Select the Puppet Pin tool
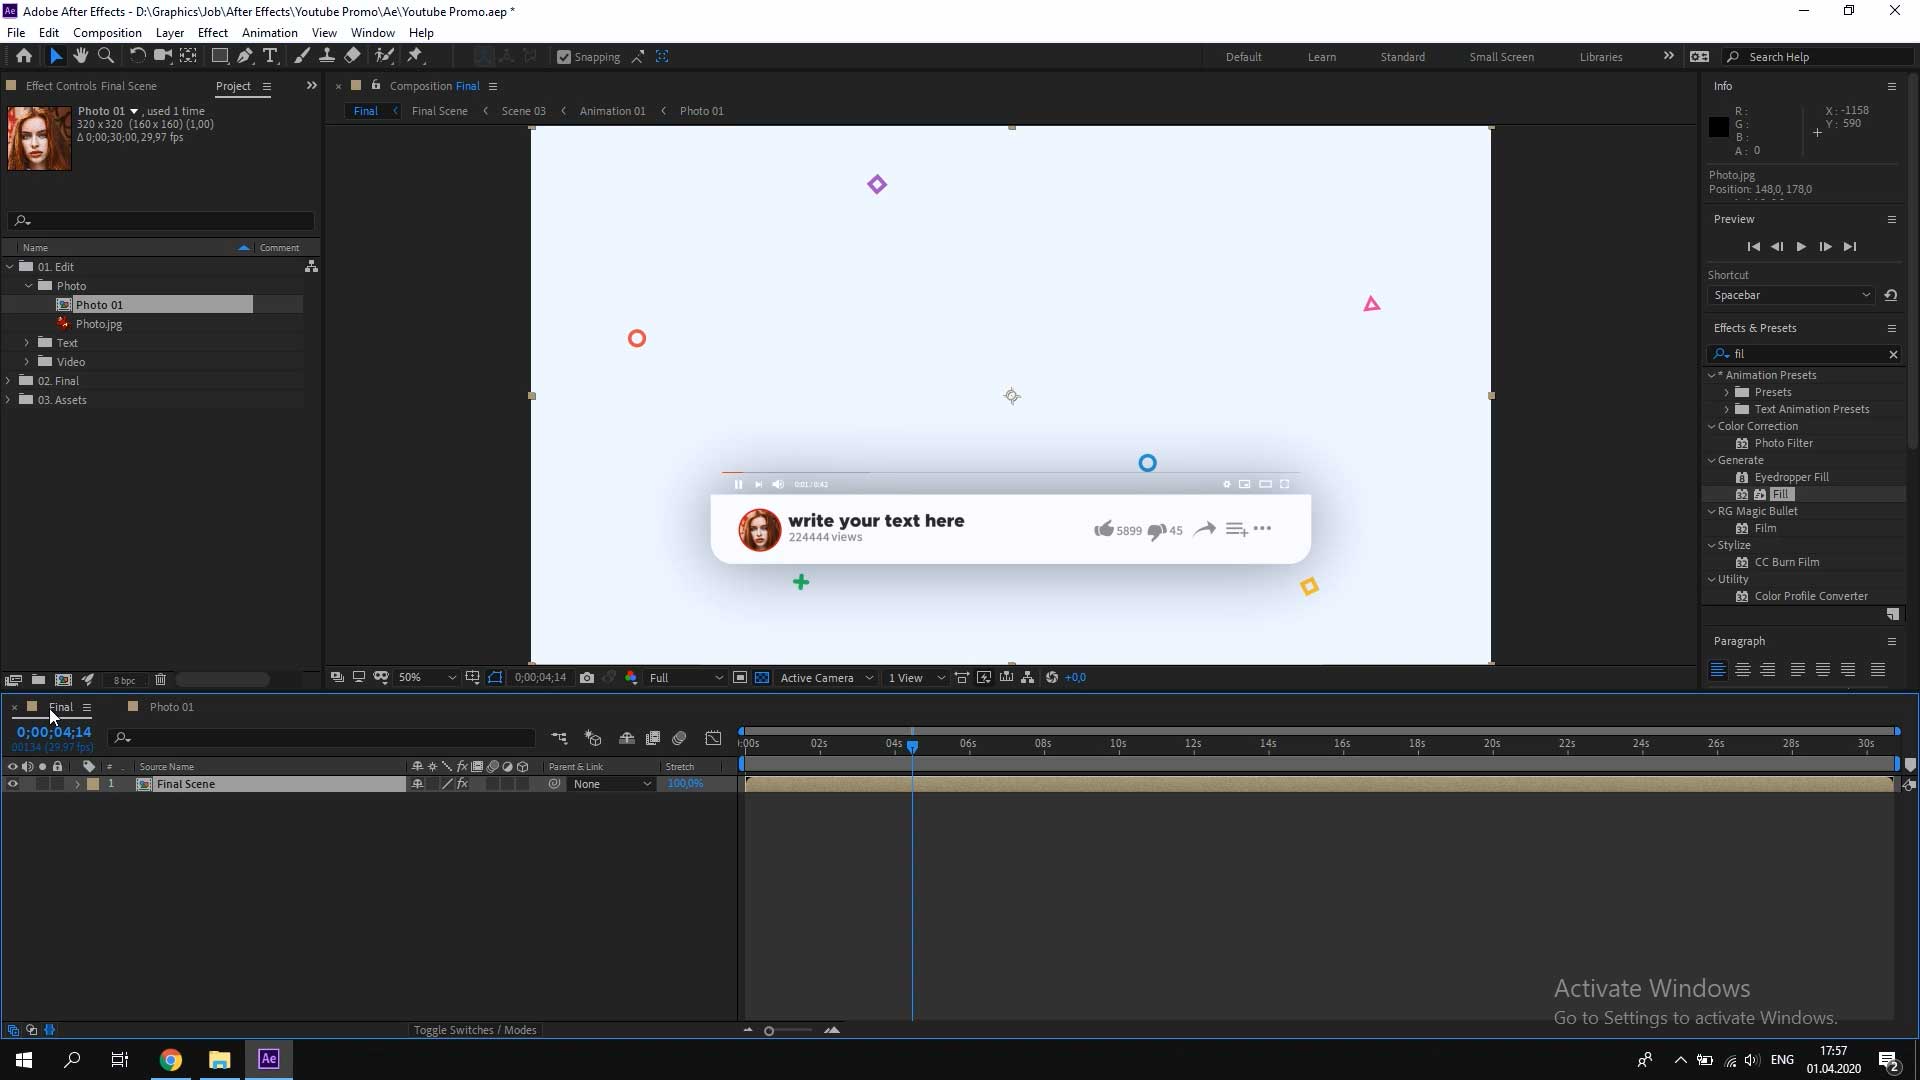This screenshot has height=1080, width=1920. click(x=415, y=56)
